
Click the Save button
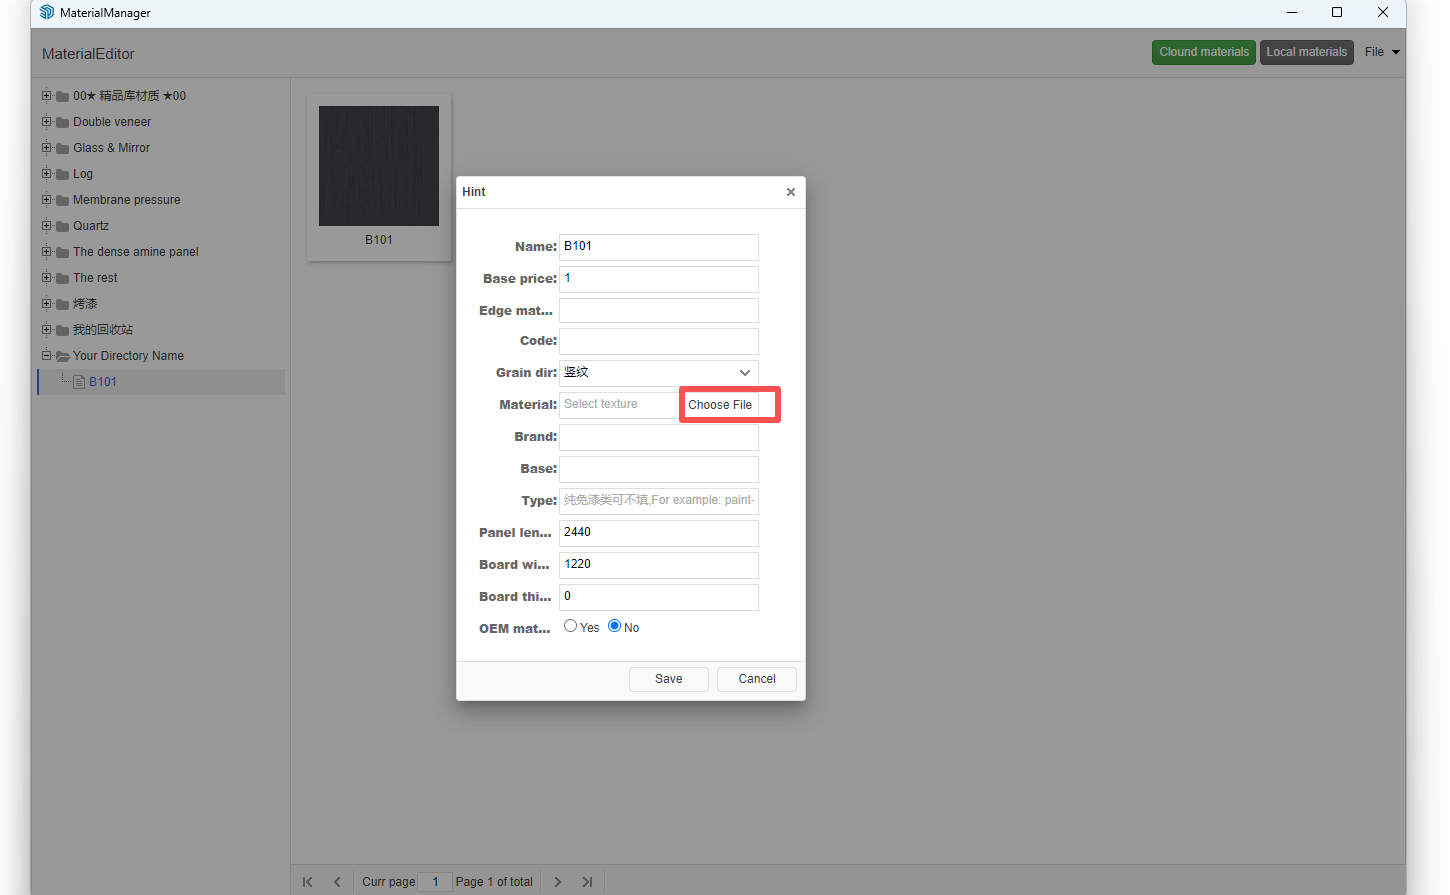click(x=668, y=679)
